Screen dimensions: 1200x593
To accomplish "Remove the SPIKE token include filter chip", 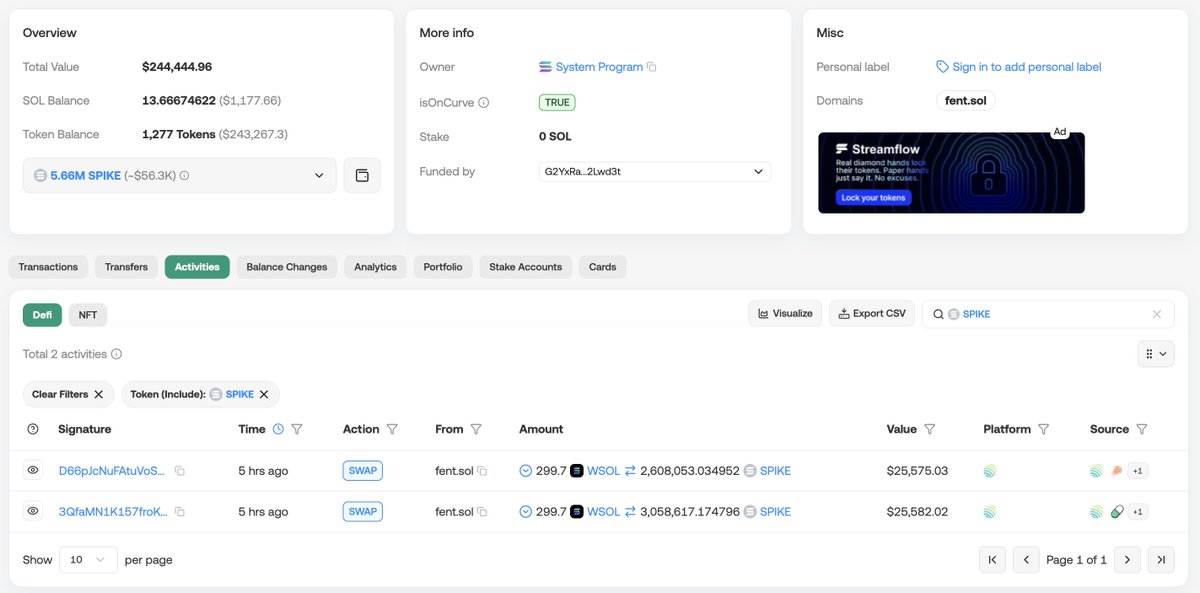I will coord(263,394).
